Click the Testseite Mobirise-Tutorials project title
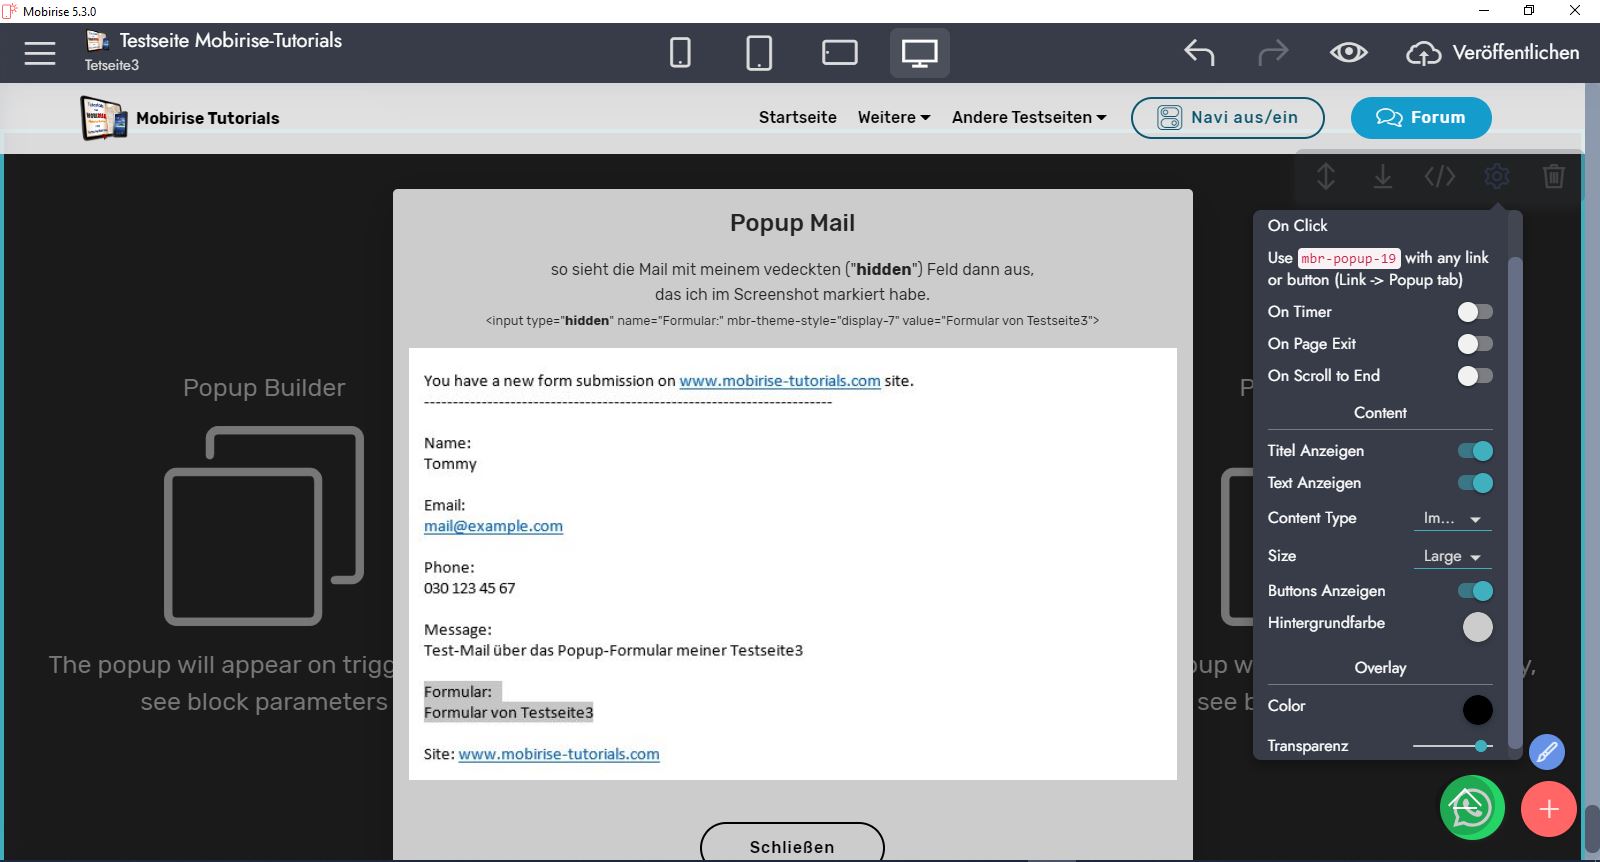 [x=231, y=41]
